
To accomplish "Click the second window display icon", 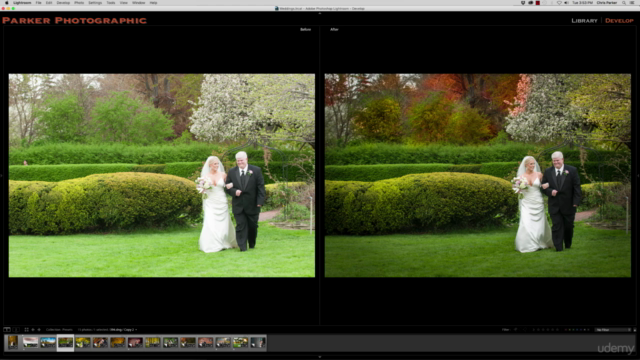I will (x=16, y=329).
